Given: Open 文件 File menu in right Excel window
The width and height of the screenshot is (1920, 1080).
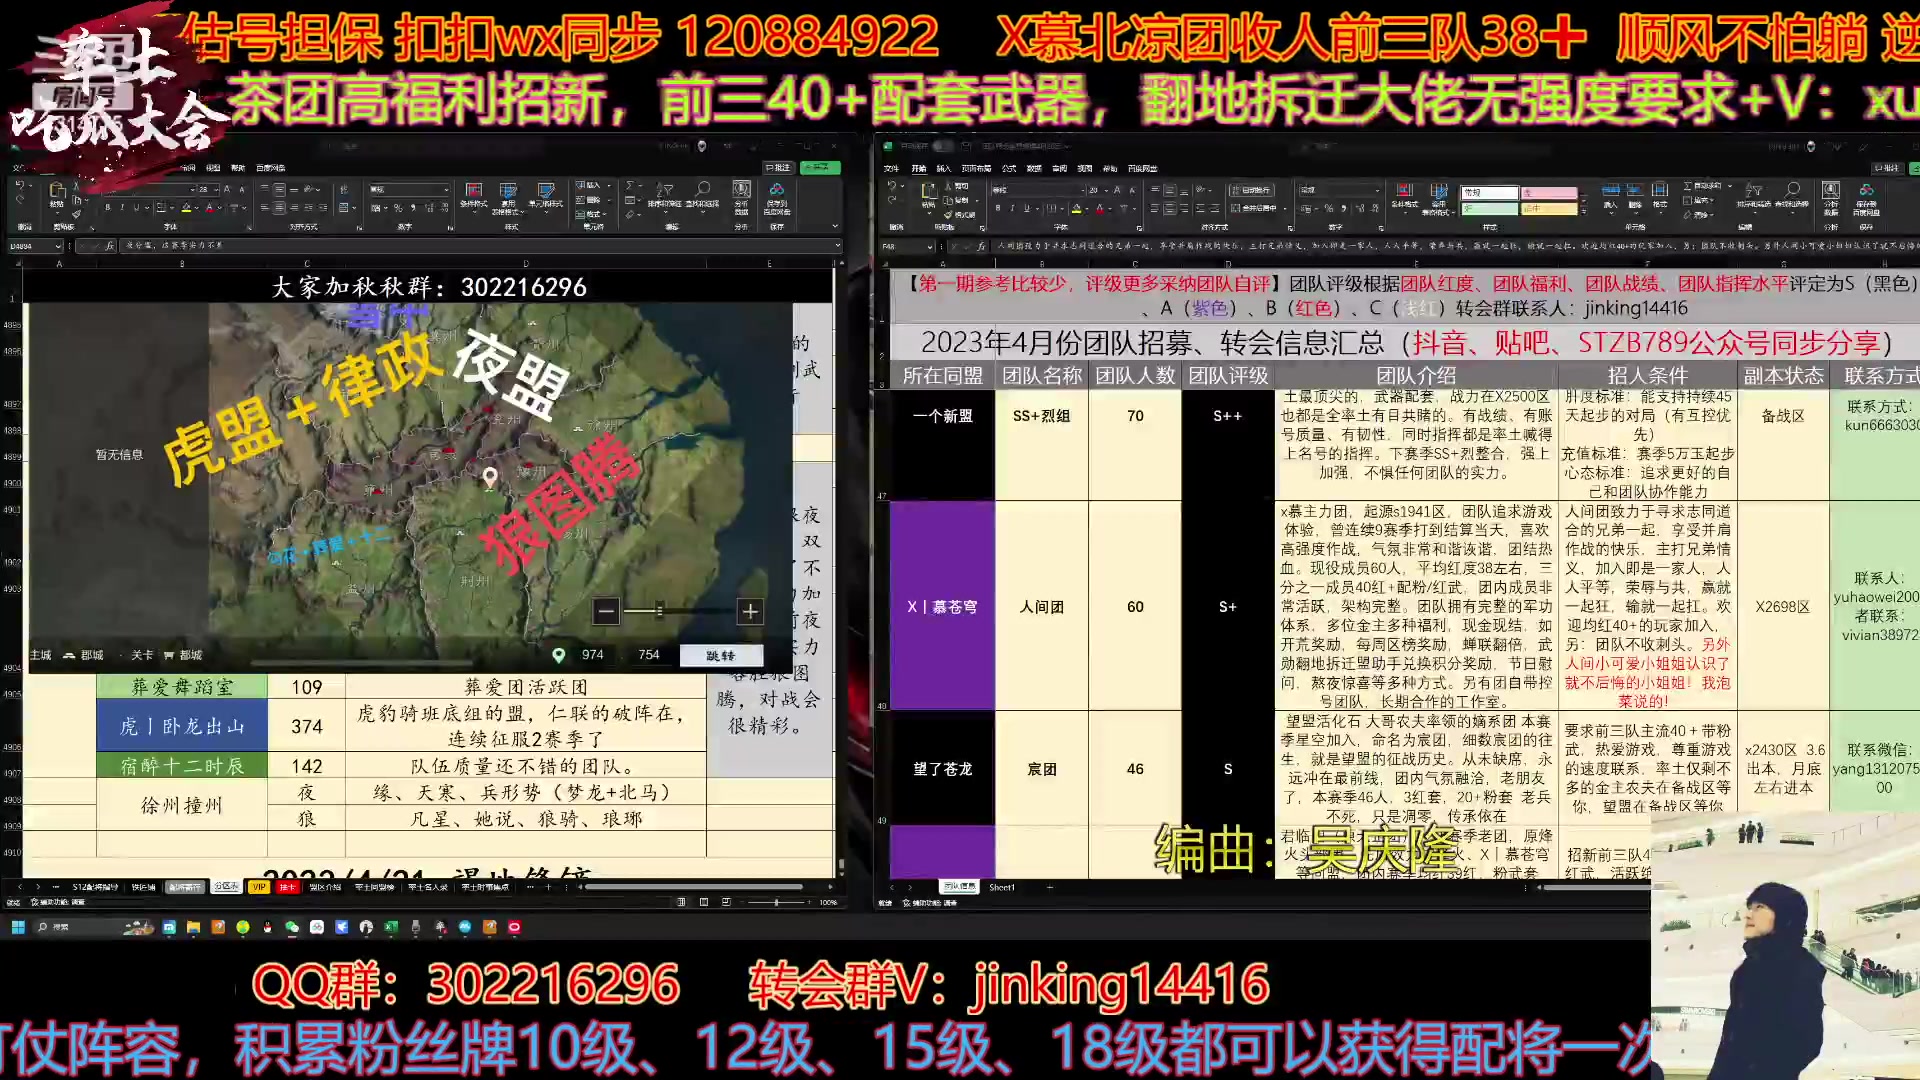Looking at the screenshot, I should 891,168.
